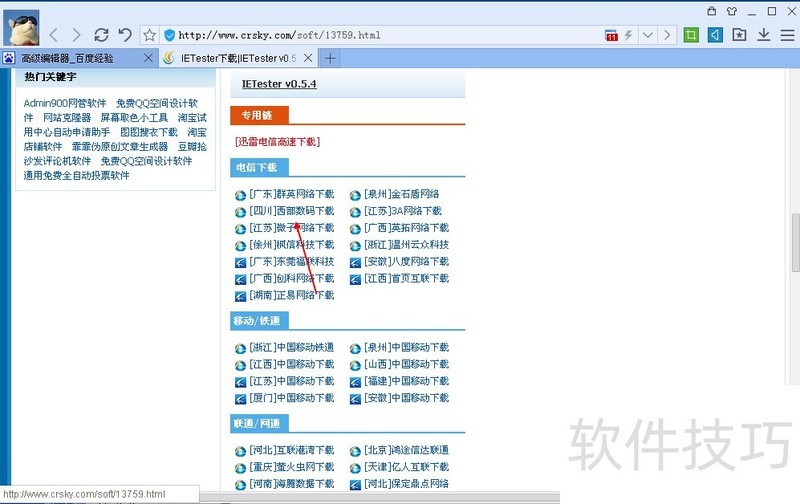The image size is (800, 504).
Task: Download from [天津]亿人互联下载
Action: [406, 467]
